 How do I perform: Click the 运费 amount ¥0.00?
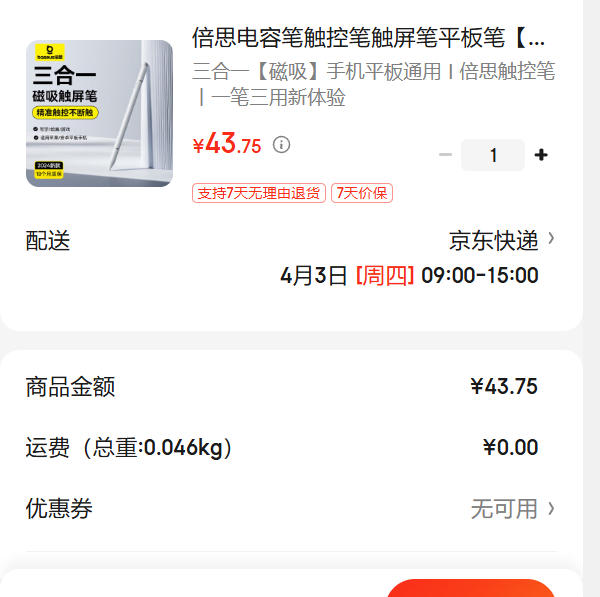510,447
